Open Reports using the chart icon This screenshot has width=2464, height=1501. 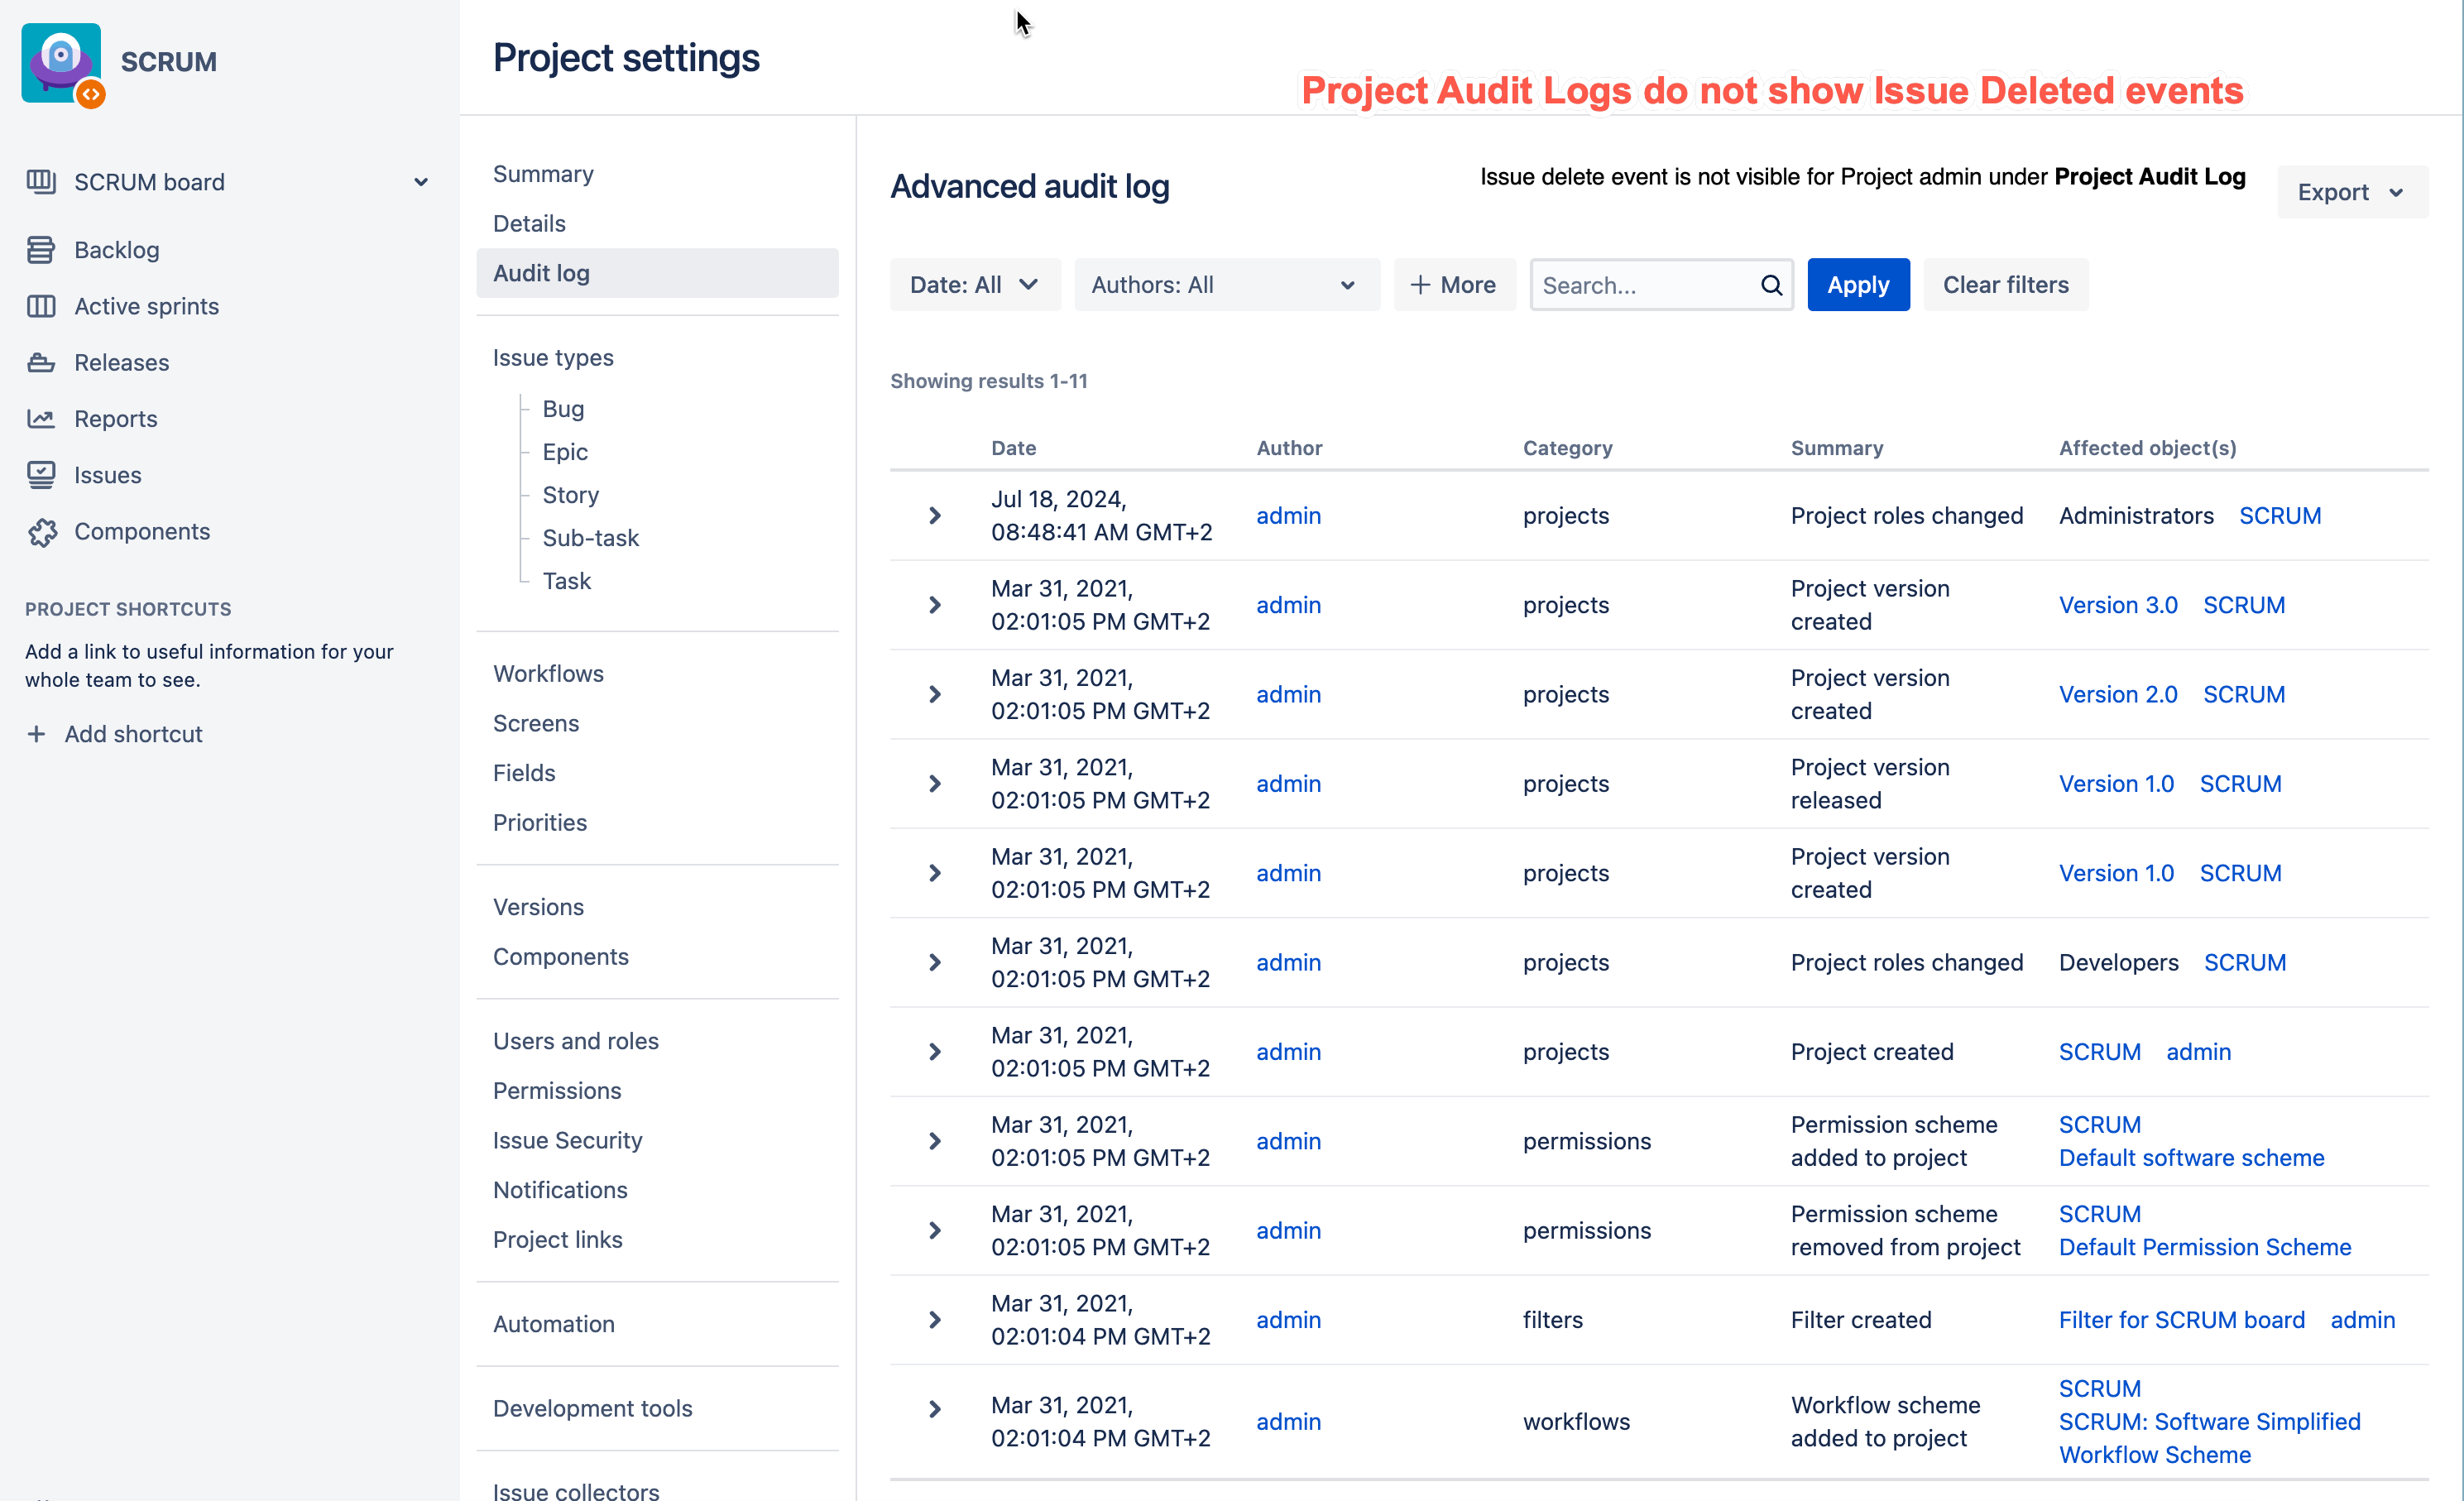(x=41, y=418)
